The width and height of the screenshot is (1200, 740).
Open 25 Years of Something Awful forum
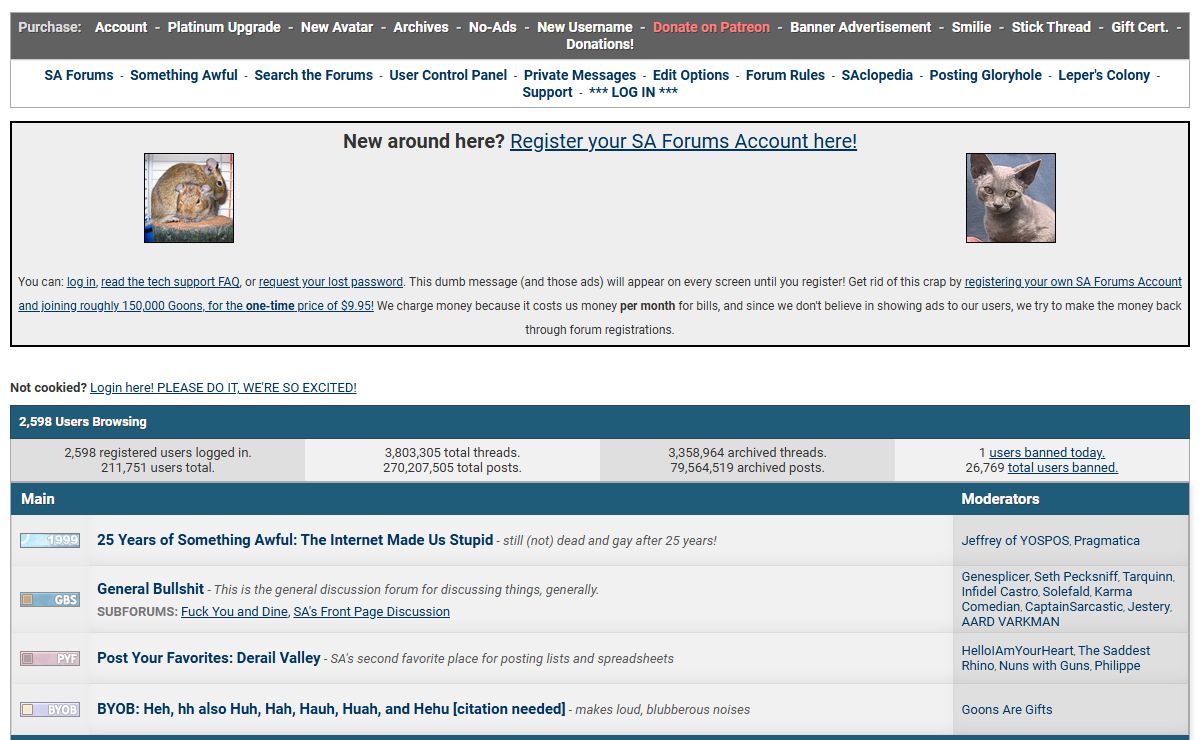tap(295, 540)
